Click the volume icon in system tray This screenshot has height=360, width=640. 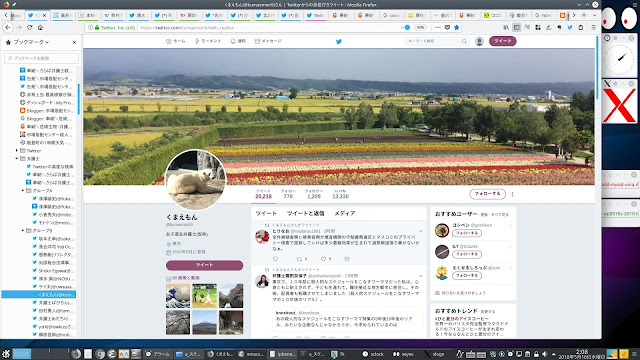(544, 354)
